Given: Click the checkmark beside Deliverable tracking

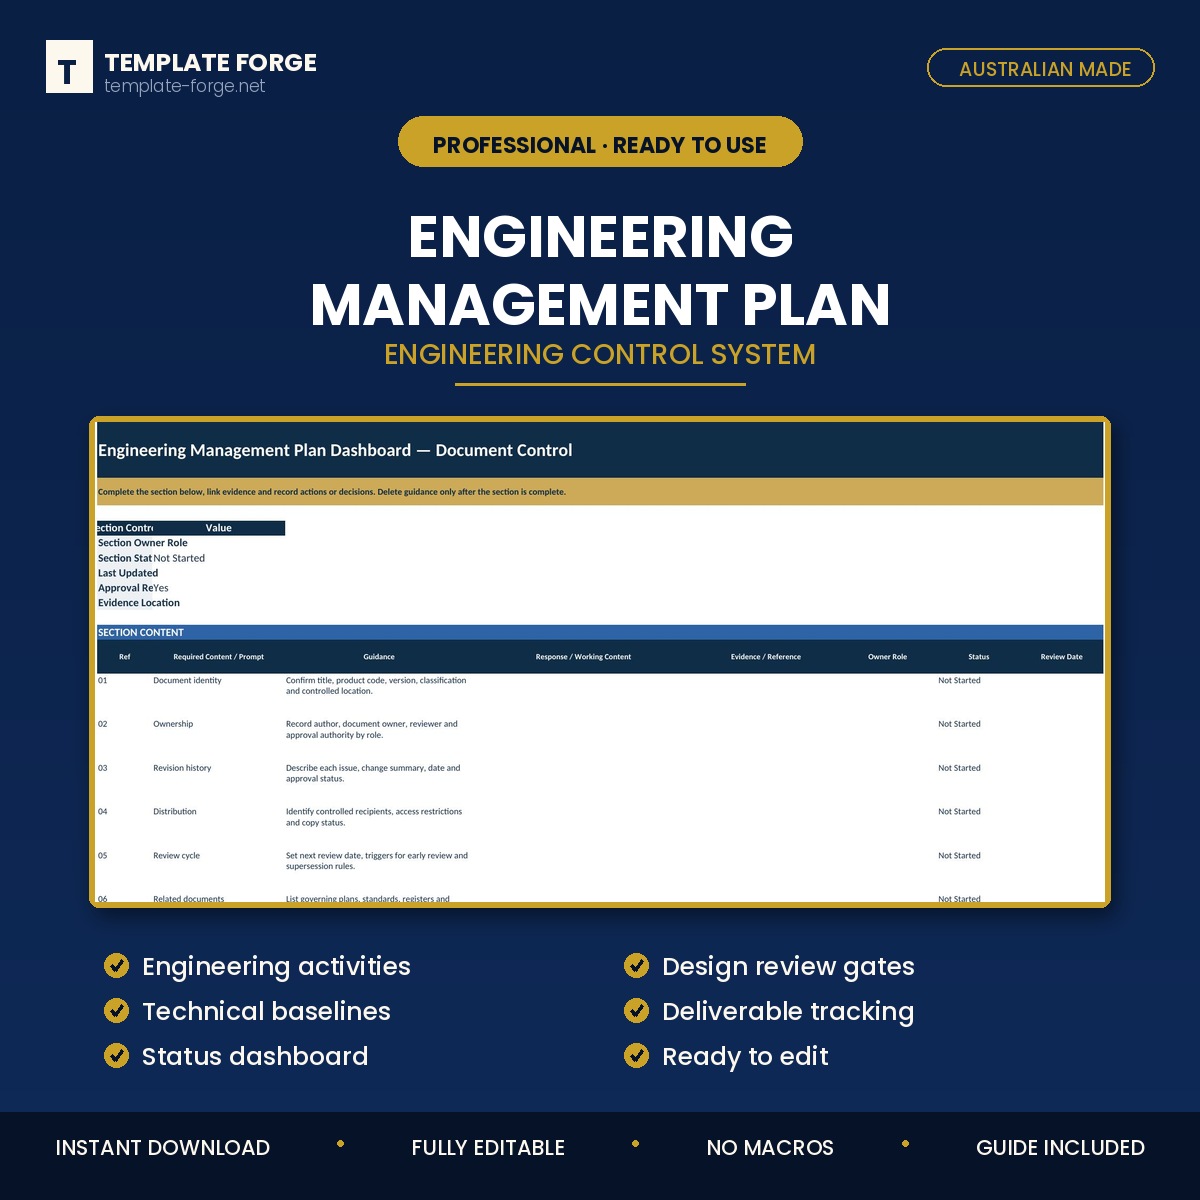Looking at the screenshot, I should pyautogui.click(x=636, y=1010).
